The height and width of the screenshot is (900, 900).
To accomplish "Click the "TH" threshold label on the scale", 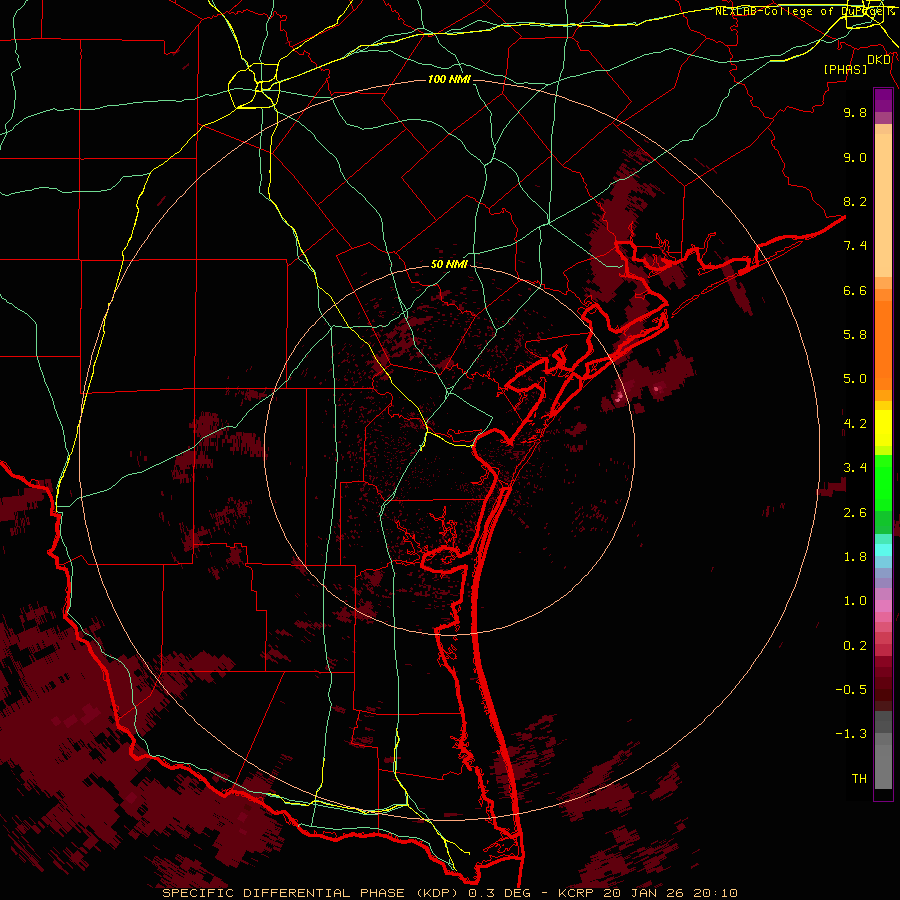I will coord(859,779).
